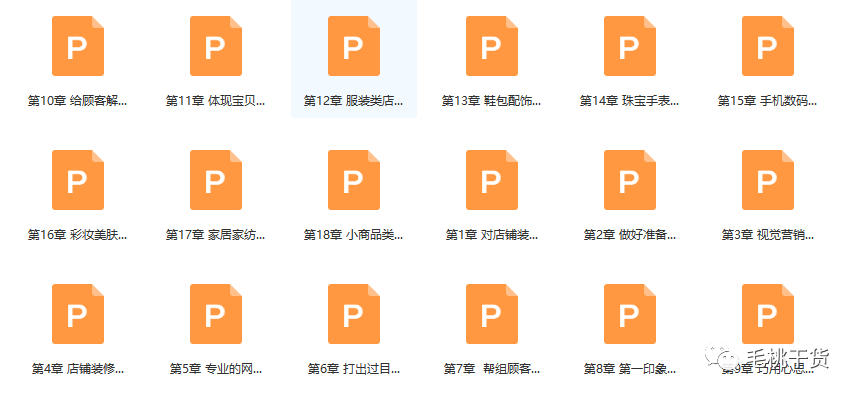Select the 第8章 第一印象 presentation icon
Screen dimensions: 857x396
[x=630, y=314]
